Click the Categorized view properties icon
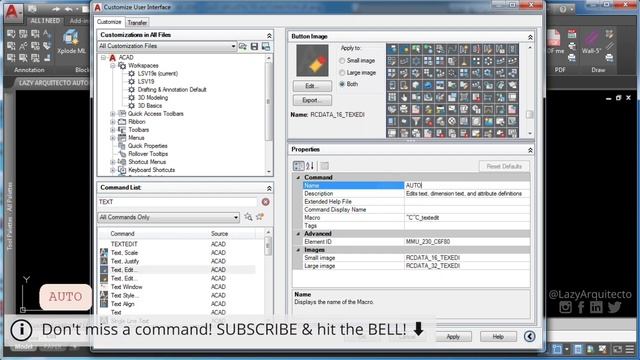This screenshot has width=640, height=360. [299, 166]
